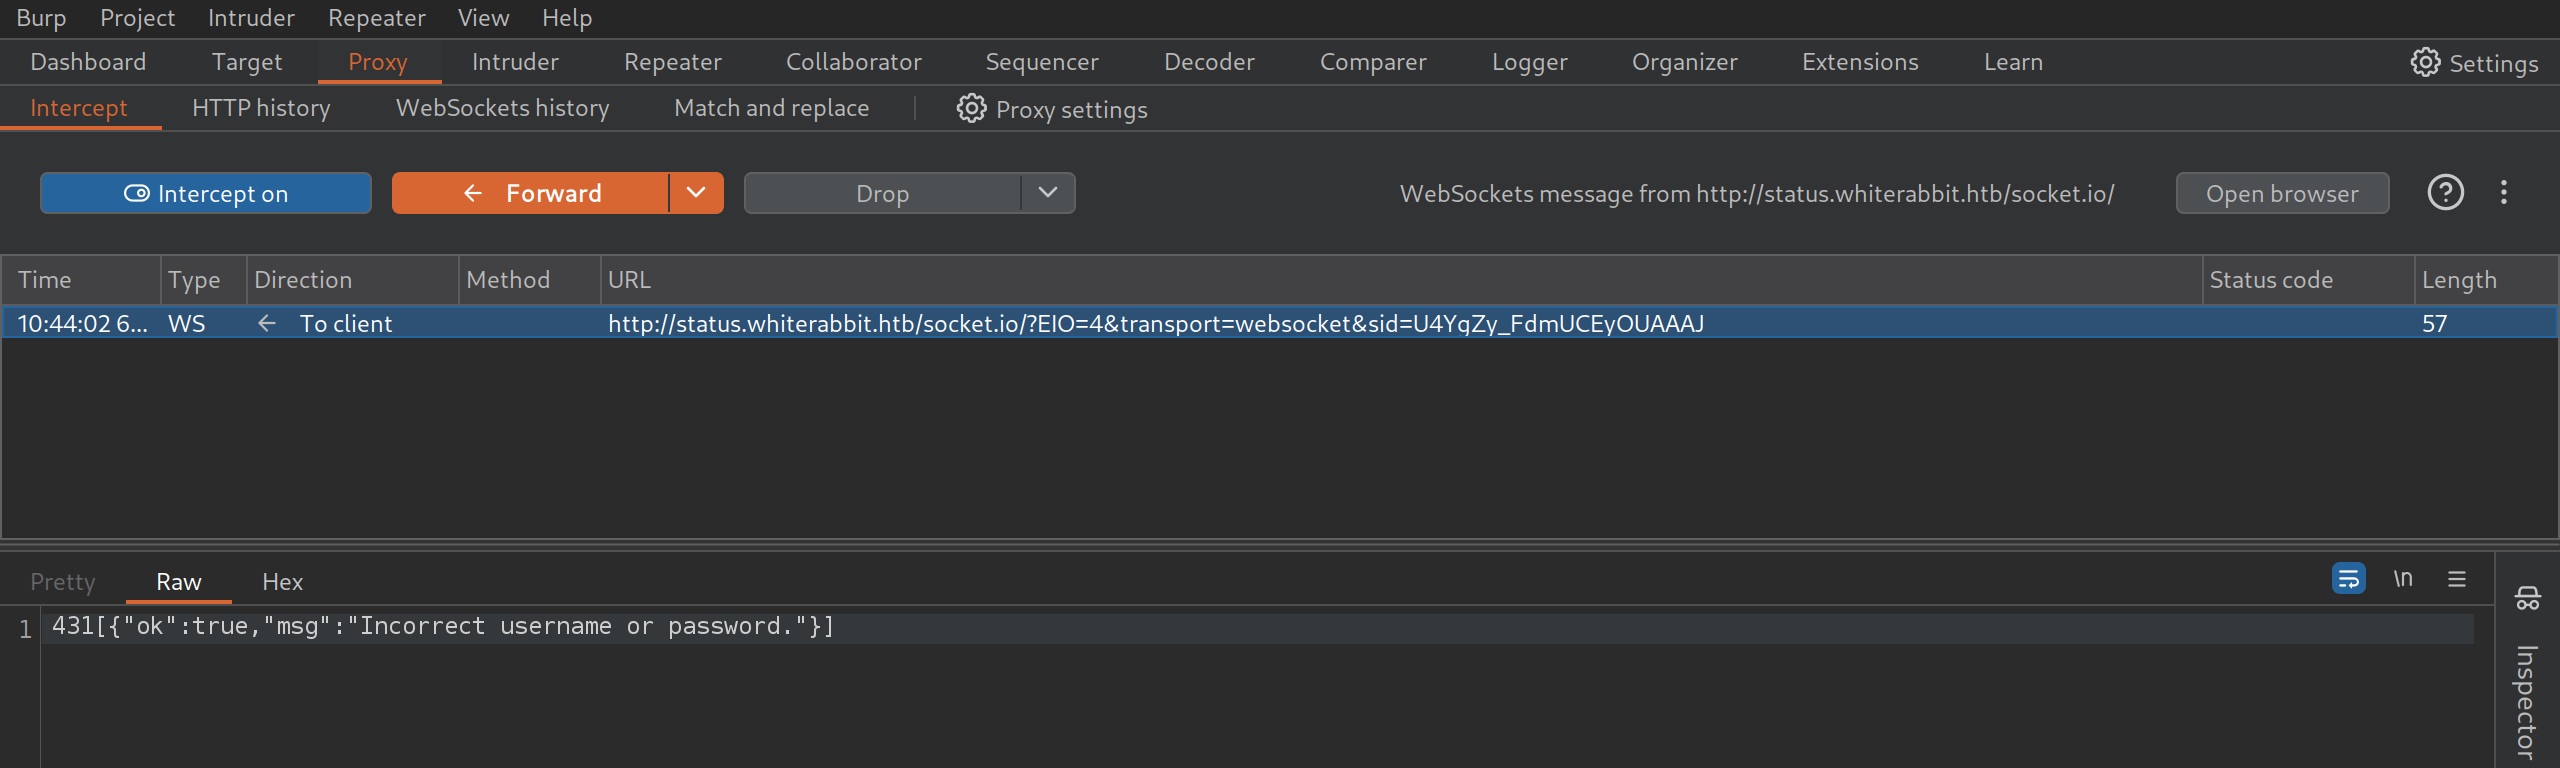The height and width of the screenshot is (768, 2560).
Task: Open the Inspector panel icon
Action: tap(2527, 598)
